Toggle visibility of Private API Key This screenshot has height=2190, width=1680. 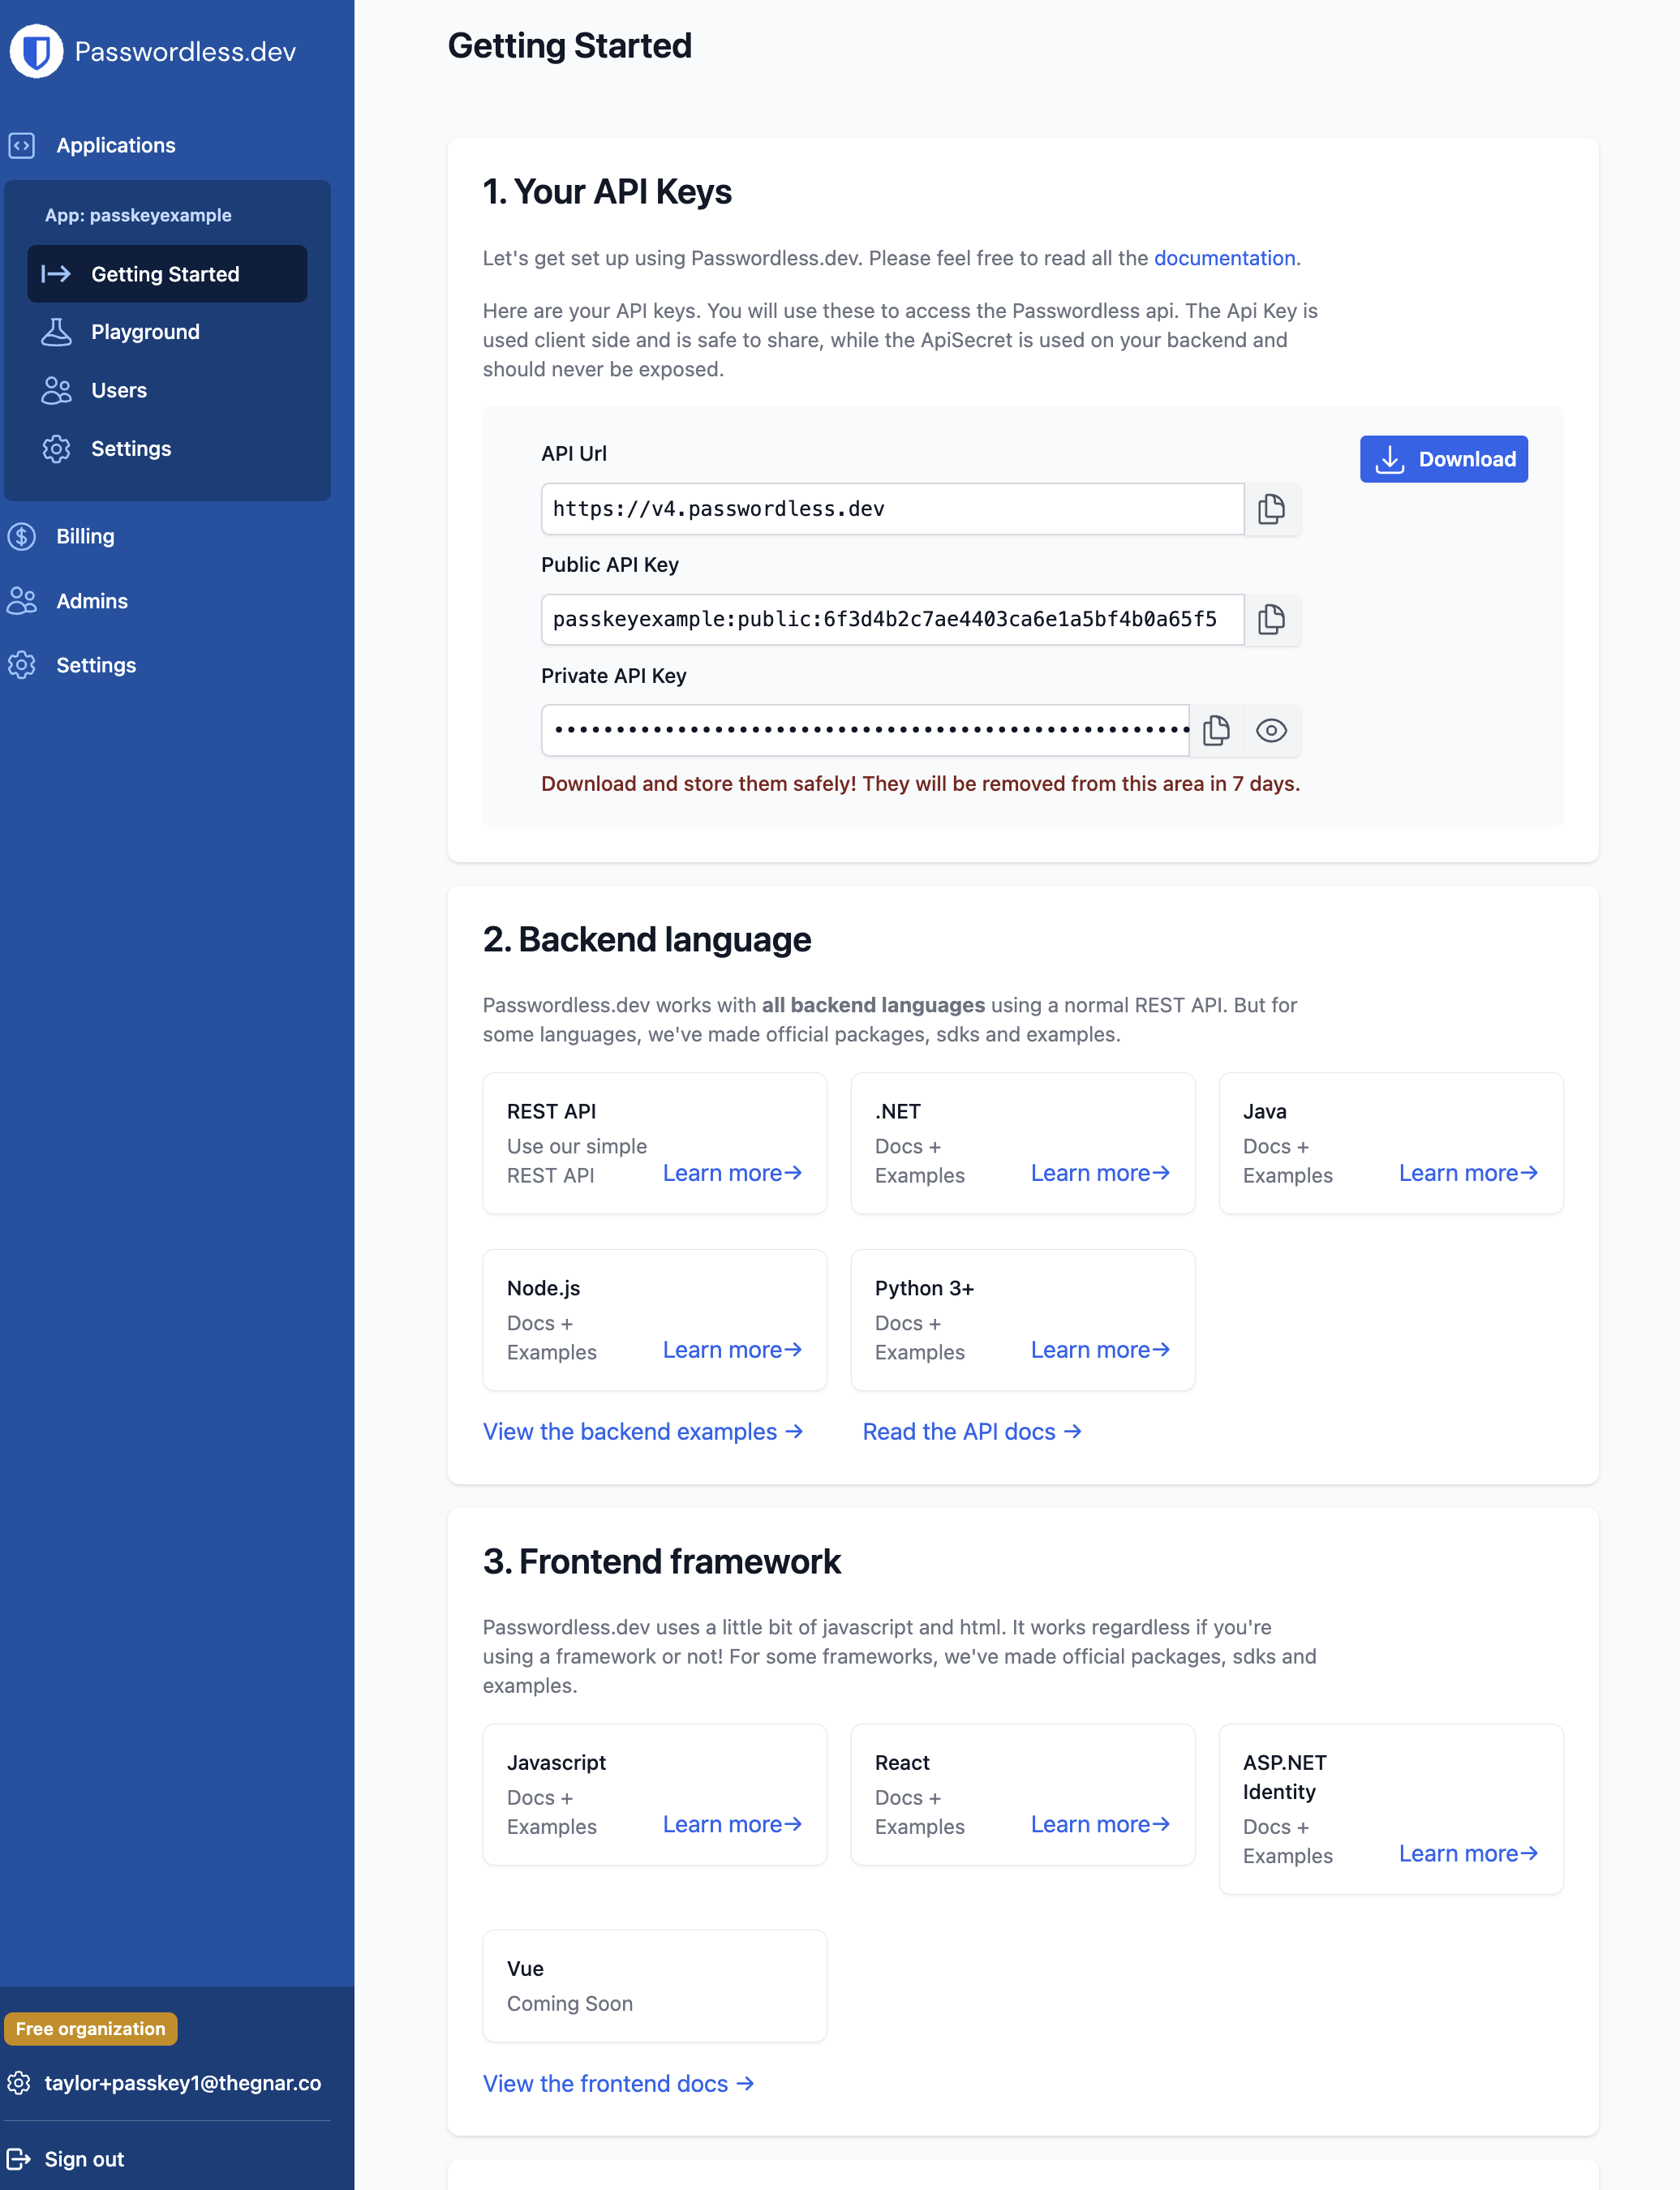tap(1272, 729)
